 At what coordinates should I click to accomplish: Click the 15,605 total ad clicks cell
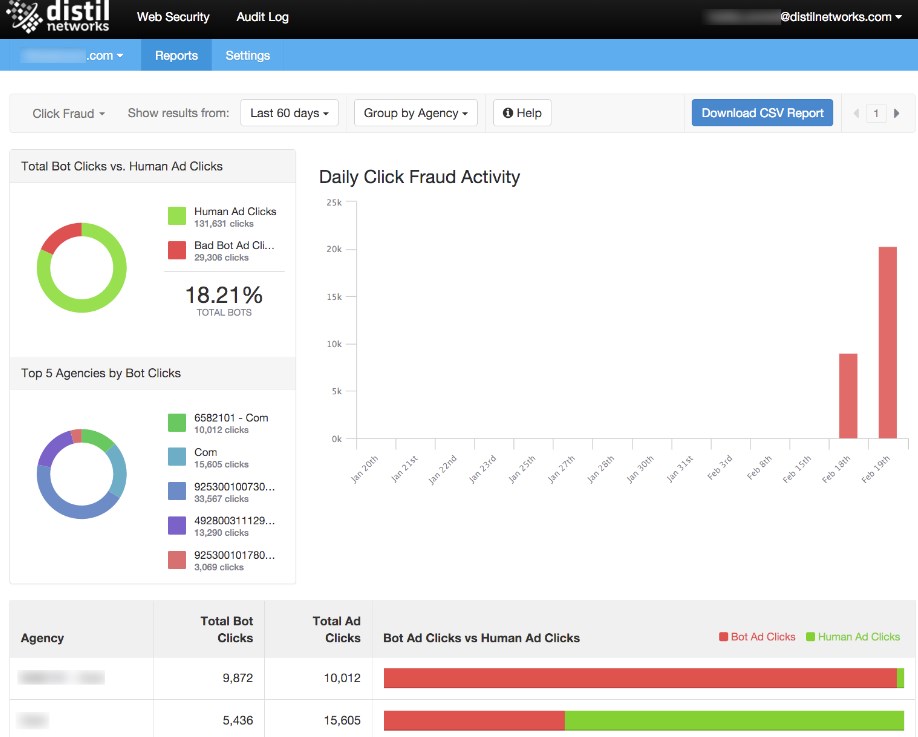point(342,721)
